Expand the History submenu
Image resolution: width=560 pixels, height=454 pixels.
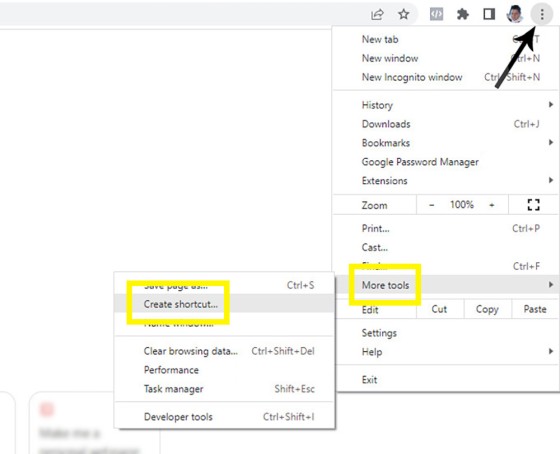click(x=445, y=105)
